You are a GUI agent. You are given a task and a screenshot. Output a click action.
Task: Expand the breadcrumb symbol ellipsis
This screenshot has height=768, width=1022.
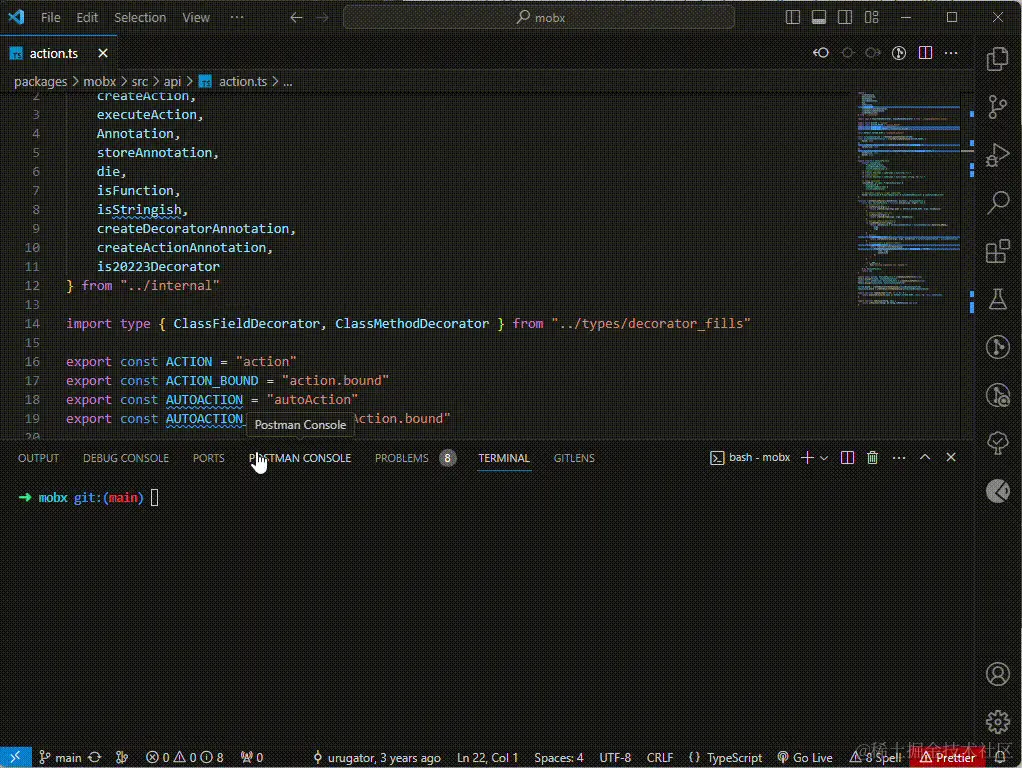tap(287, 81)
